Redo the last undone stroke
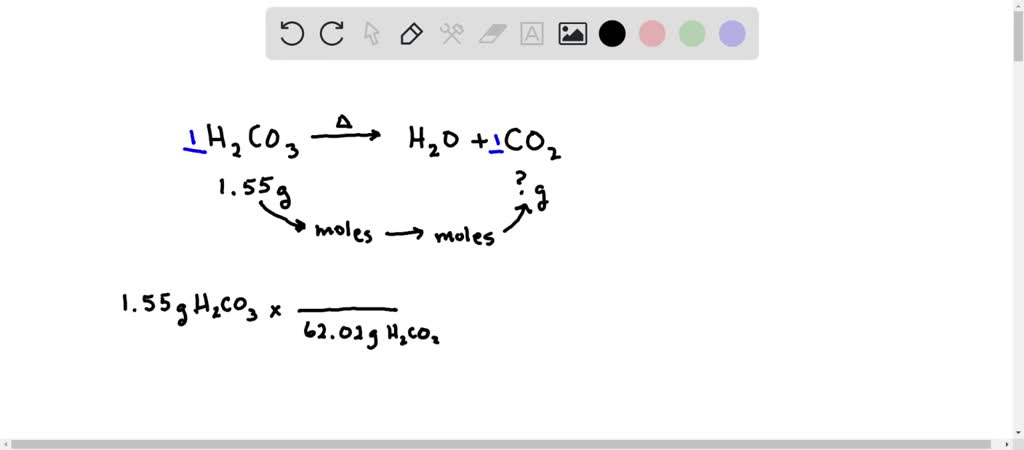Viewport: 1024px width, 450px height. click(332, 33)
